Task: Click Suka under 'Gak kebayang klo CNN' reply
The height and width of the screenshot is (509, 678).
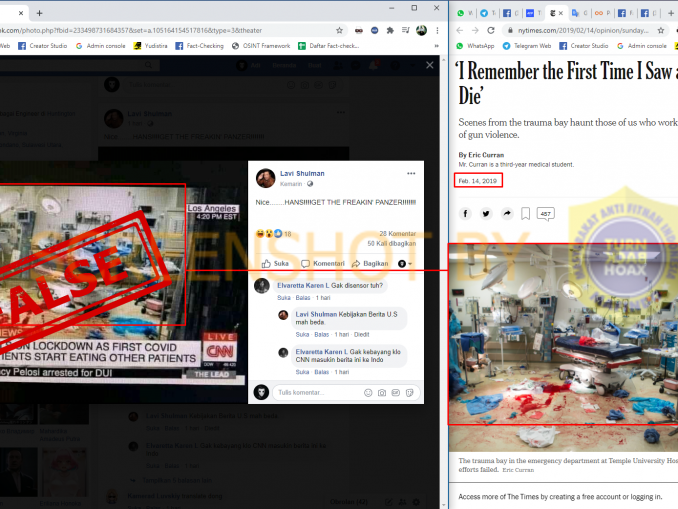Action: click(302, 372)
